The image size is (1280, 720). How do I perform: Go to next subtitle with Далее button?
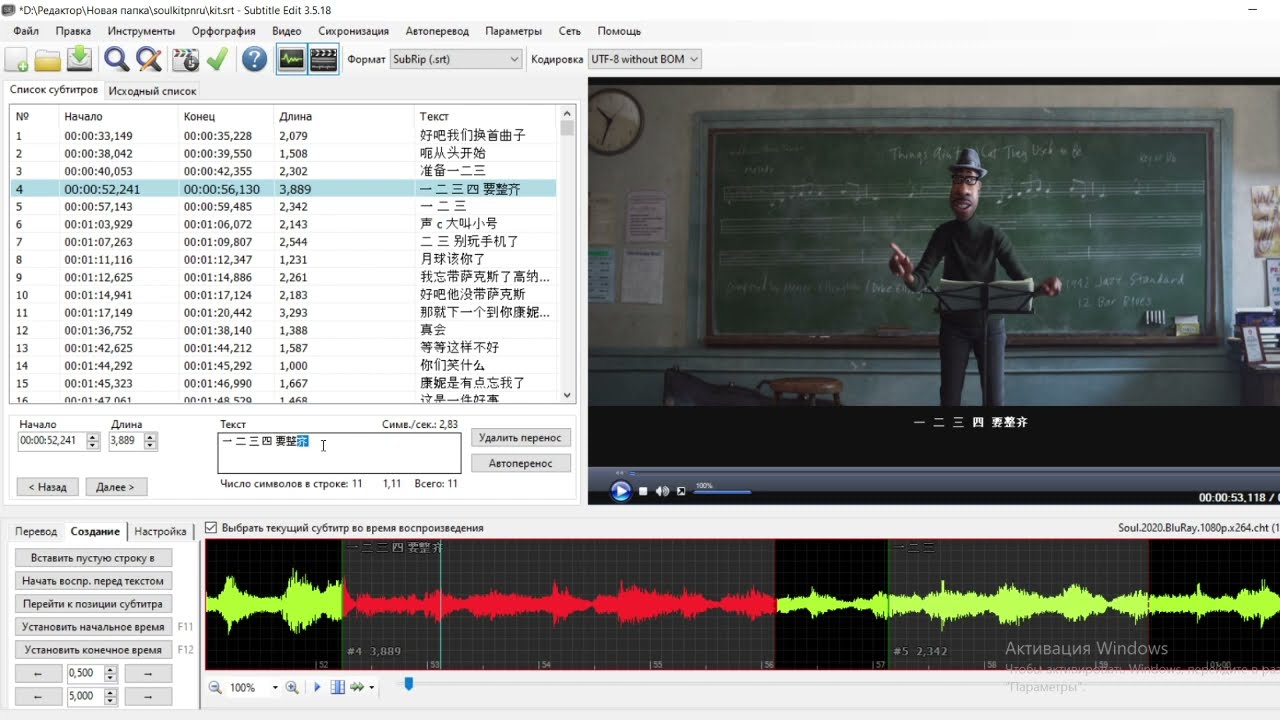(x=116, y=487)
